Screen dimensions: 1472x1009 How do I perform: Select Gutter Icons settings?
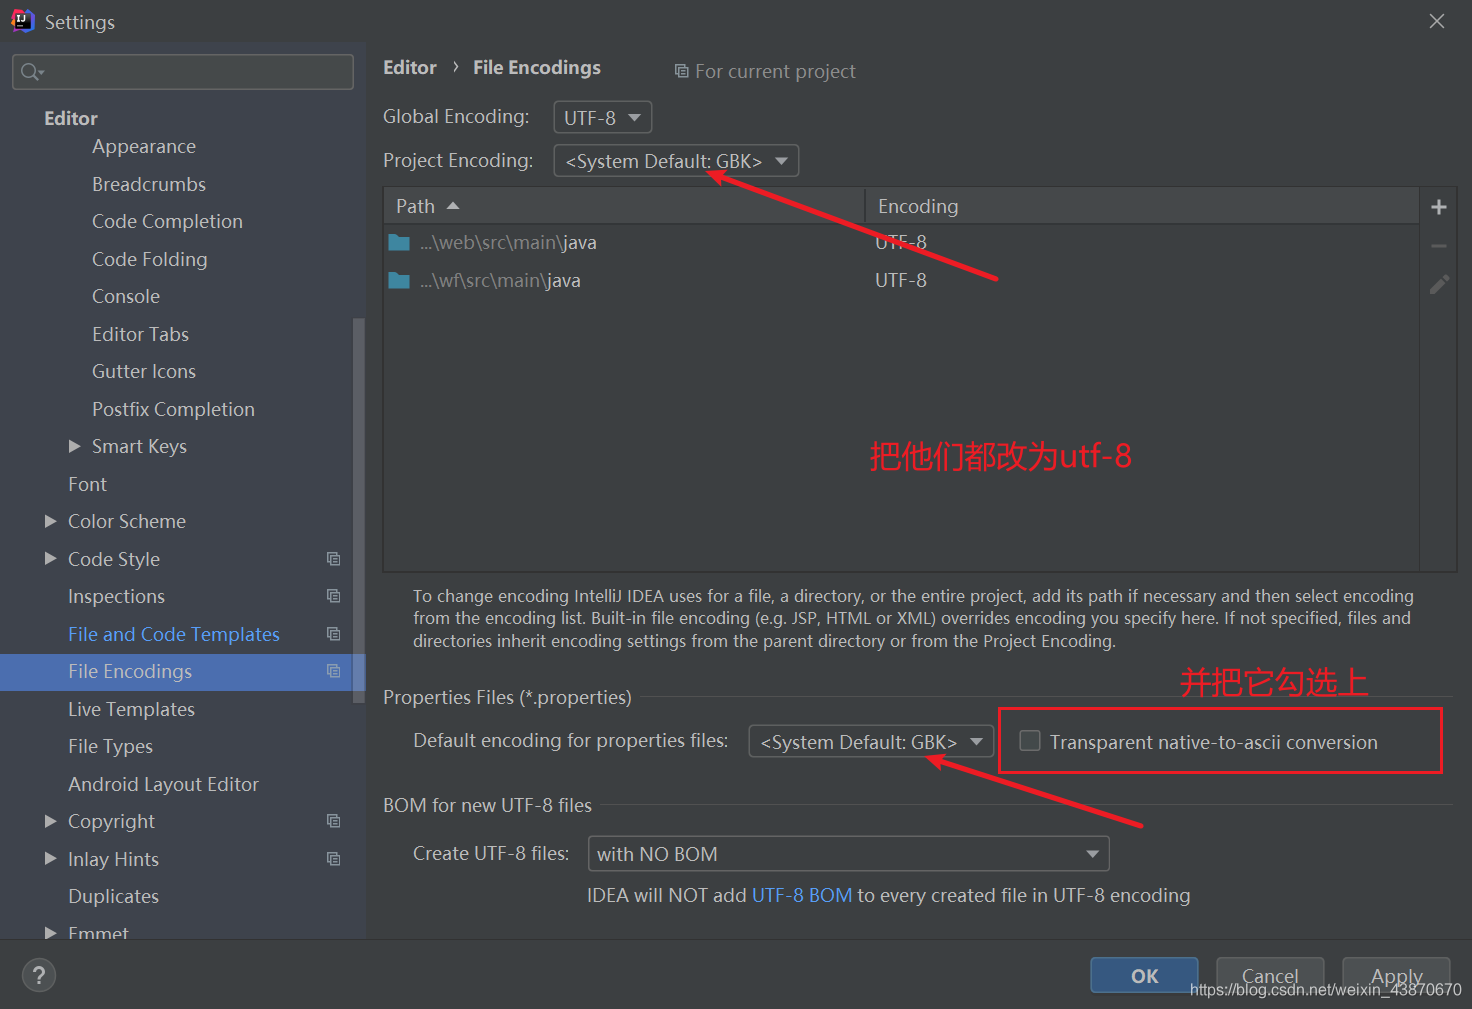(x=144, y=371)
